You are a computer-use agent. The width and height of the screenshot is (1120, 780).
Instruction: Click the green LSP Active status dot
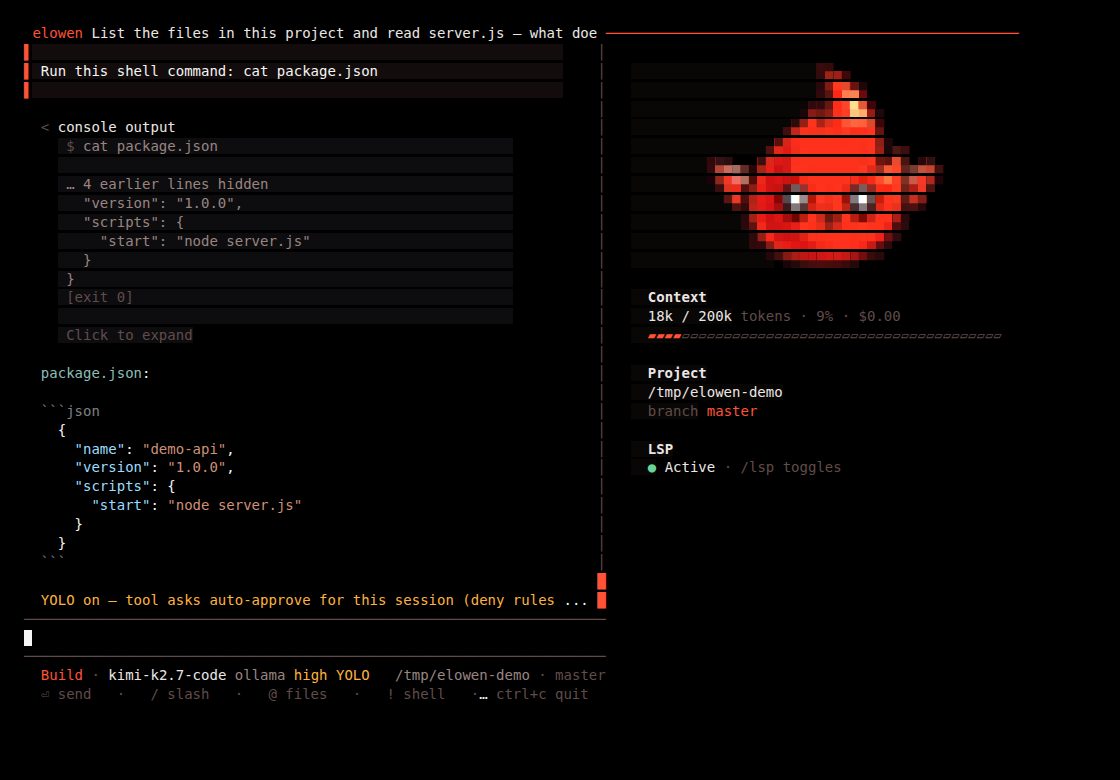click(x=652, y=468)
